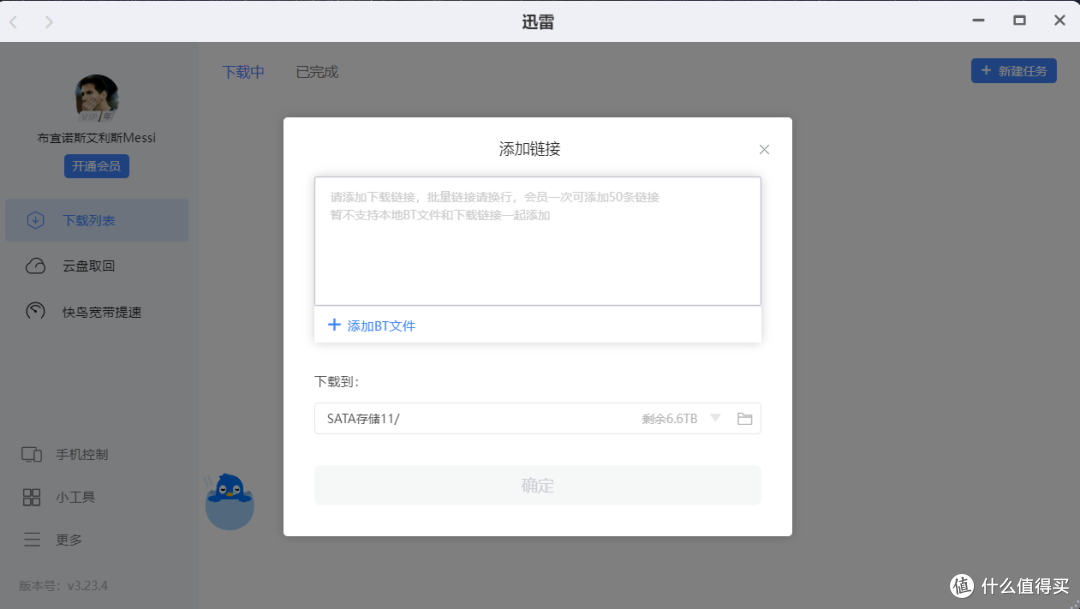
Task: Click the download list arrow icon
Action: pos(35,220)
